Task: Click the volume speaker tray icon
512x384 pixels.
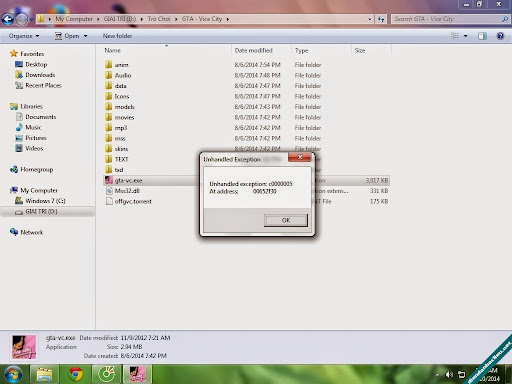Action: 449,375
